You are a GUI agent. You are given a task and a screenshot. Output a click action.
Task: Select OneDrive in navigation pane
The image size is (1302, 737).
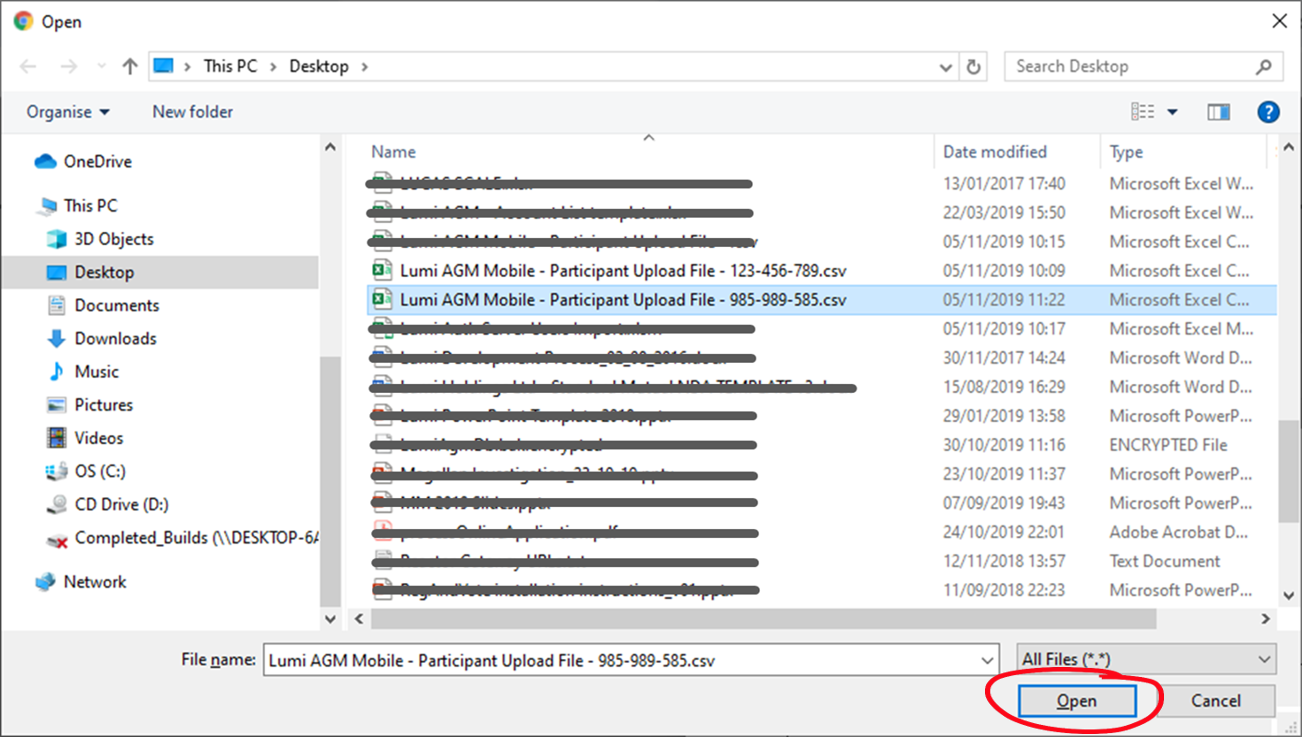tap(97, 161)
